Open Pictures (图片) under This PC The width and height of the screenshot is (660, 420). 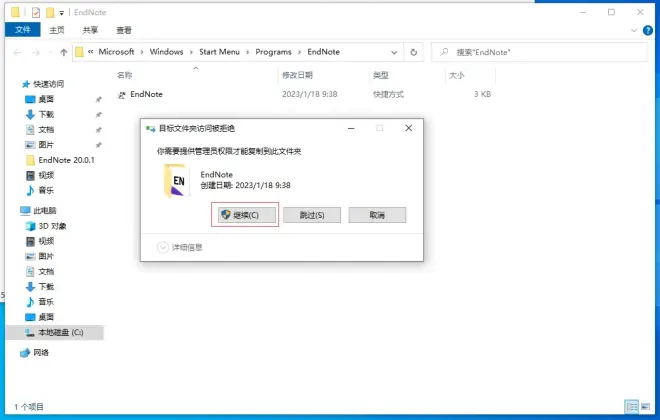pos(45,256)
